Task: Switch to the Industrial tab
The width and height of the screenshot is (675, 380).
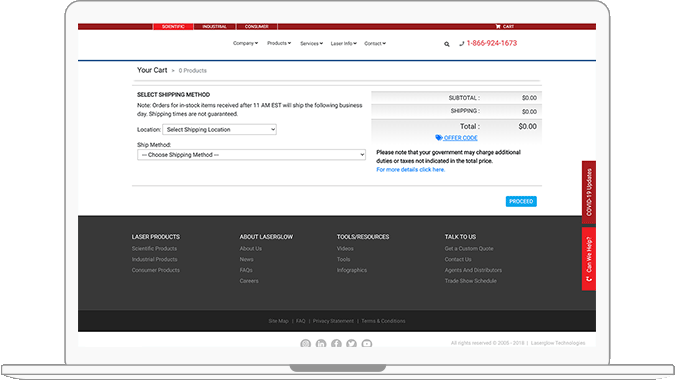Action: (214, 27)
